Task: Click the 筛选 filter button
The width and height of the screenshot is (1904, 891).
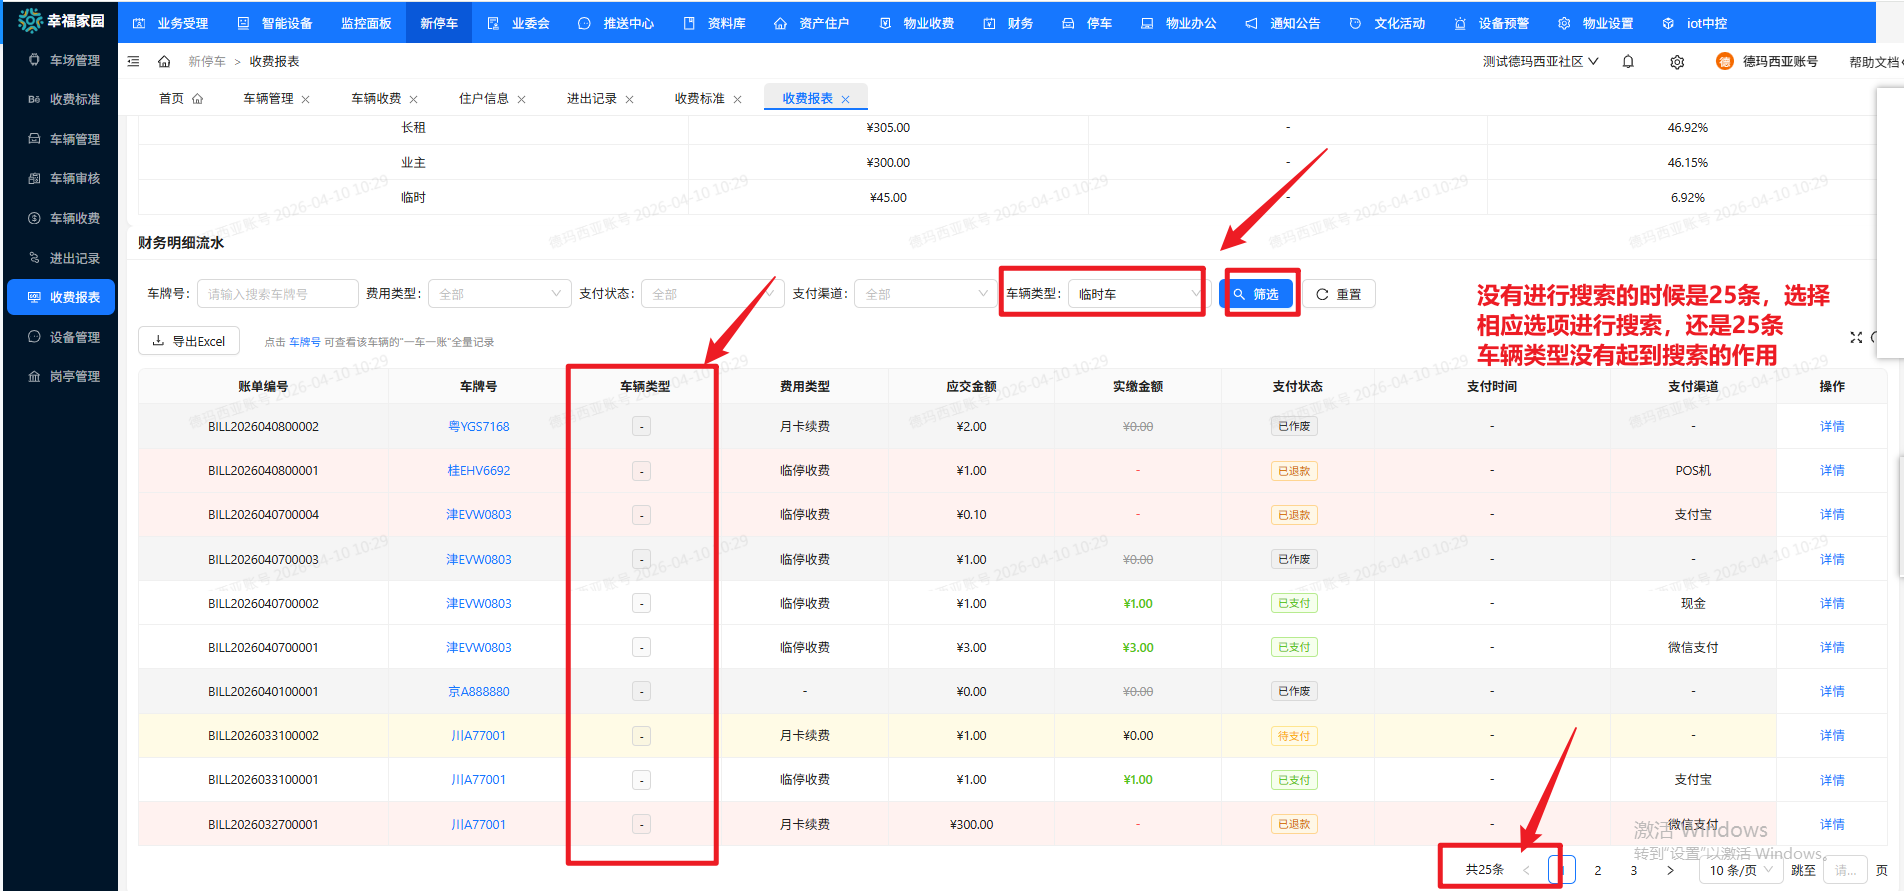Action: [x=1257, y=294]
